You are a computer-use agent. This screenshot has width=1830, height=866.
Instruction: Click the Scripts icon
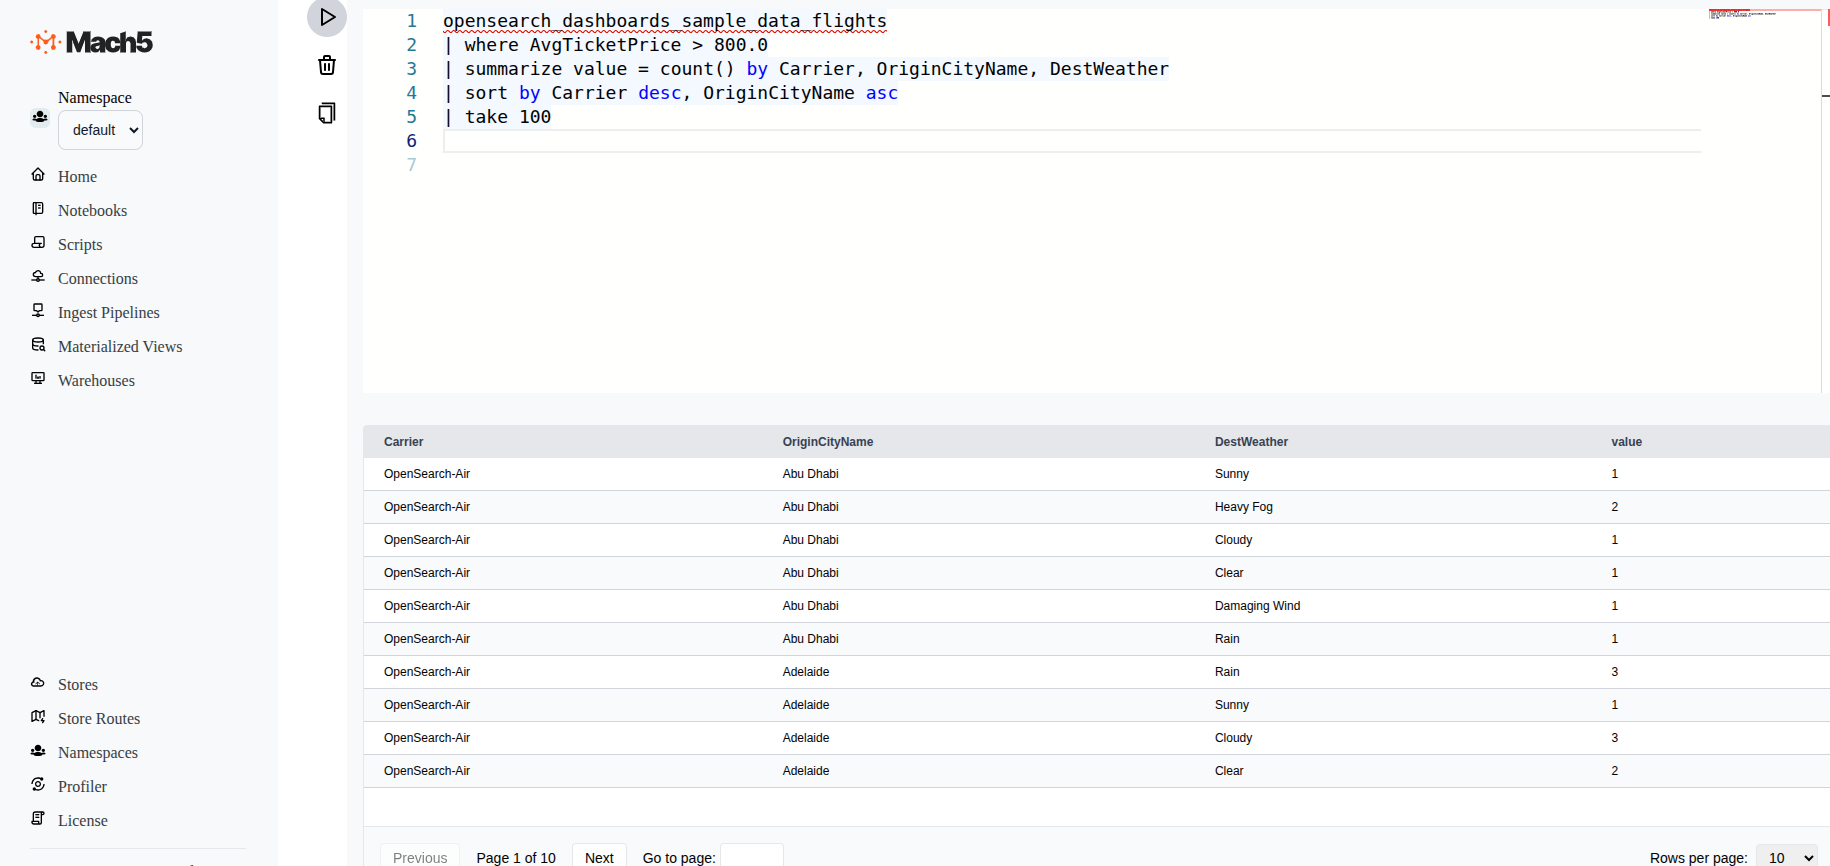[x=38, y=243]
